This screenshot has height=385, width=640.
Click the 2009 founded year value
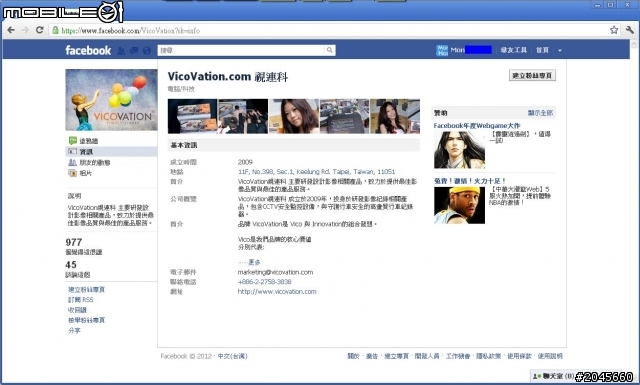tap(245, 162)
